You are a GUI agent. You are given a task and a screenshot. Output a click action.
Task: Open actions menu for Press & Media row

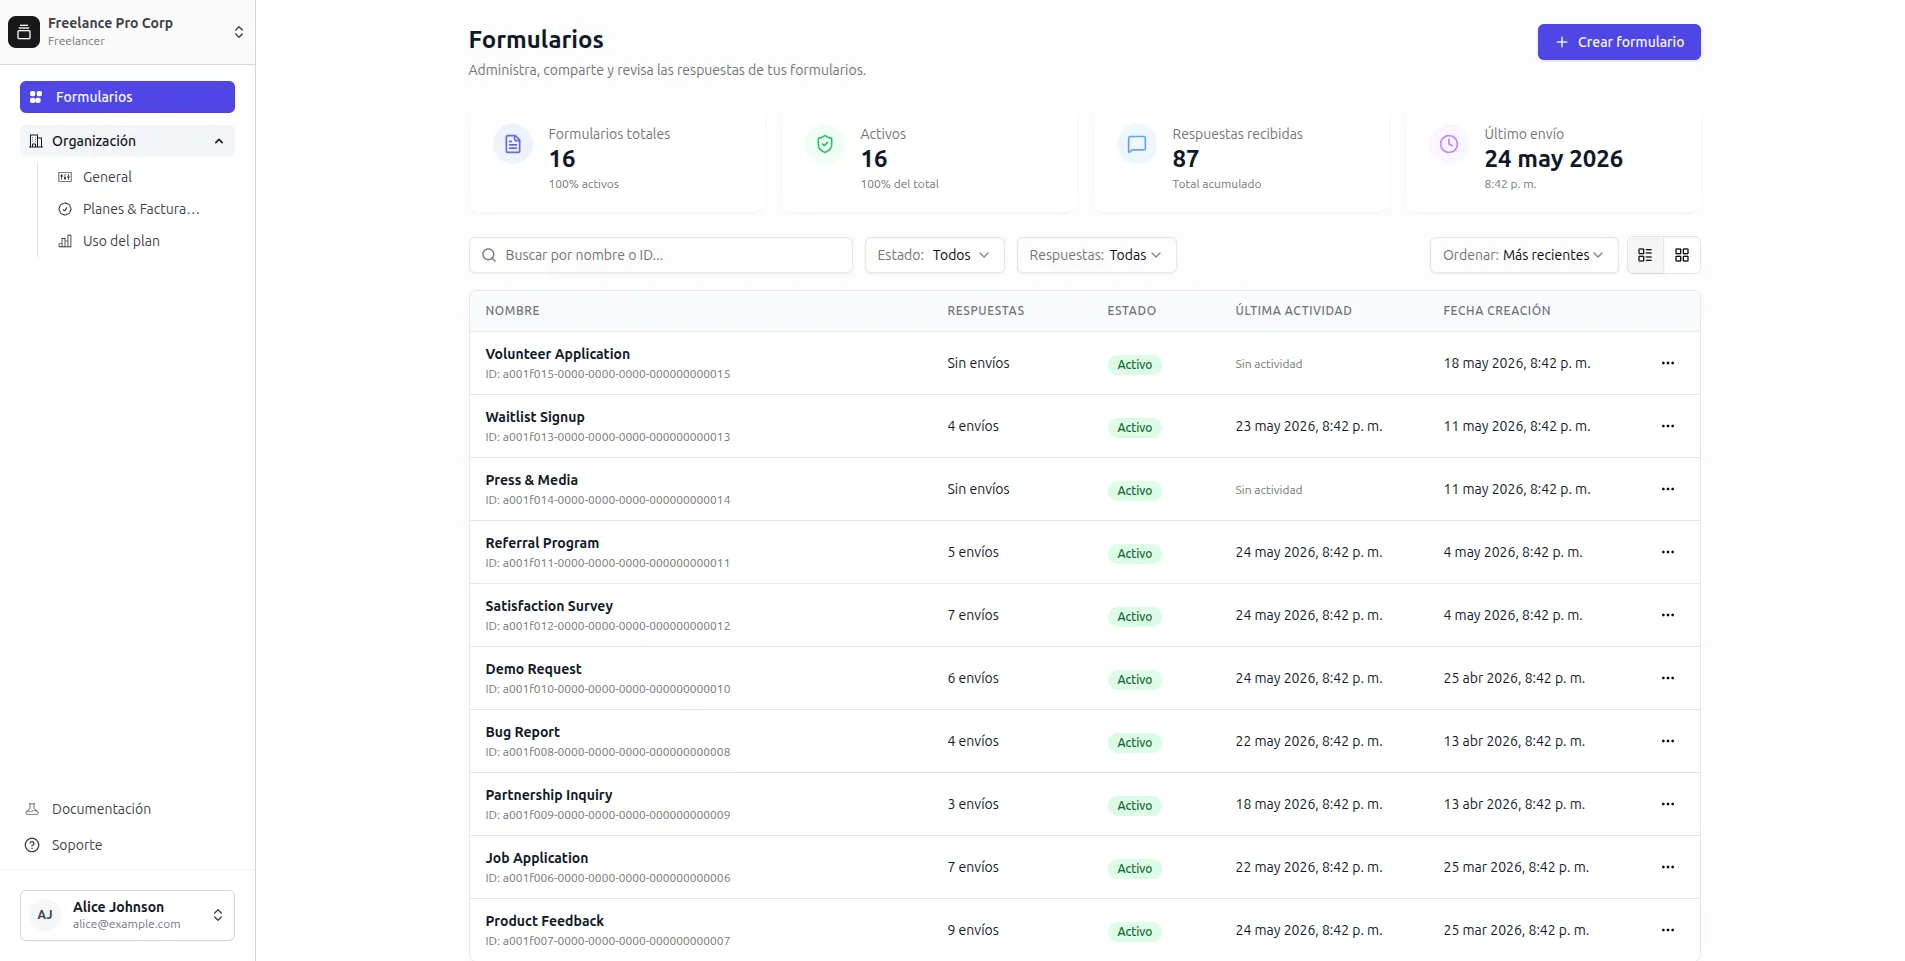(1667, 489)
